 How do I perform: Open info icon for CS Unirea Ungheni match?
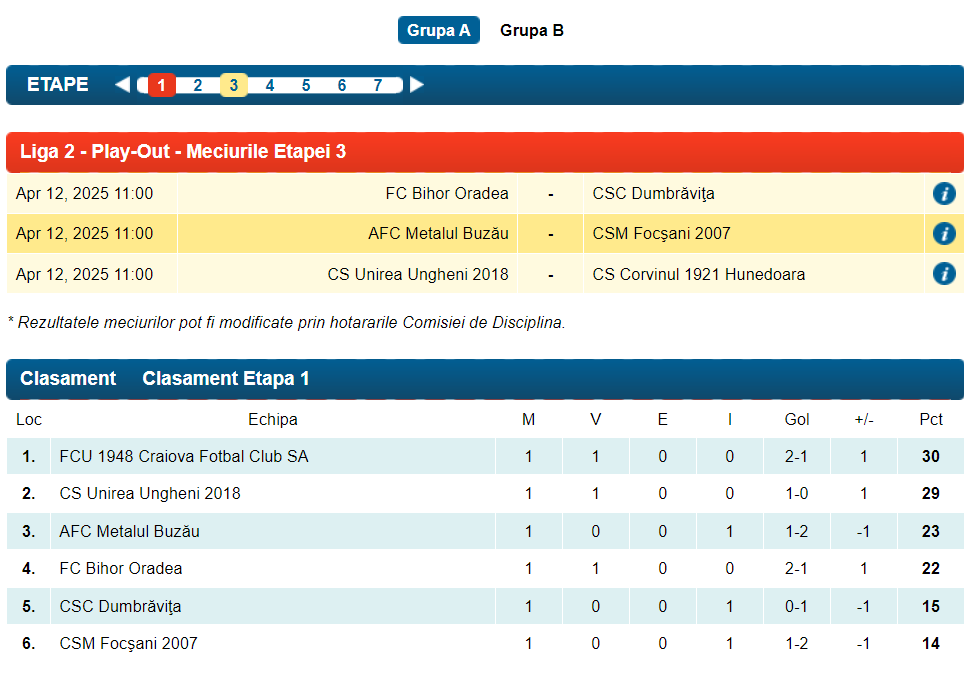943,274
